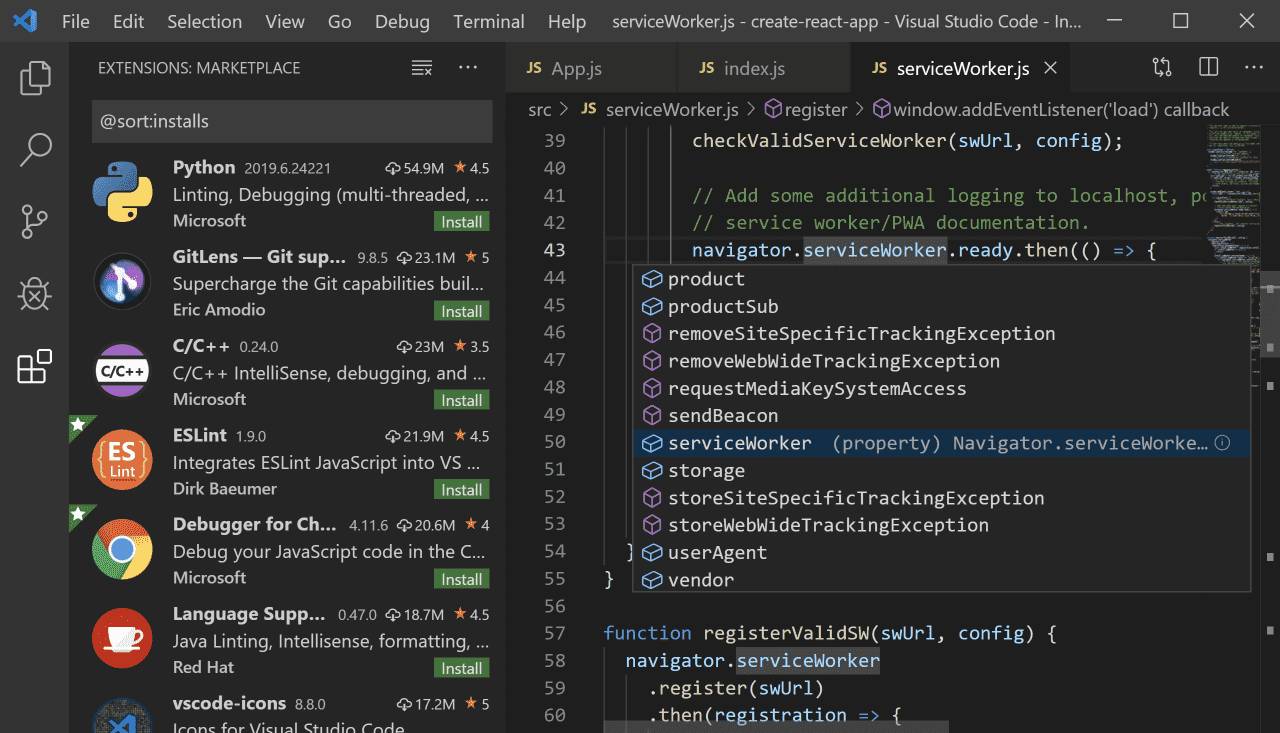1280x733 pixels.
Task: Open the Python extension title
Action: tap(204, 167)
